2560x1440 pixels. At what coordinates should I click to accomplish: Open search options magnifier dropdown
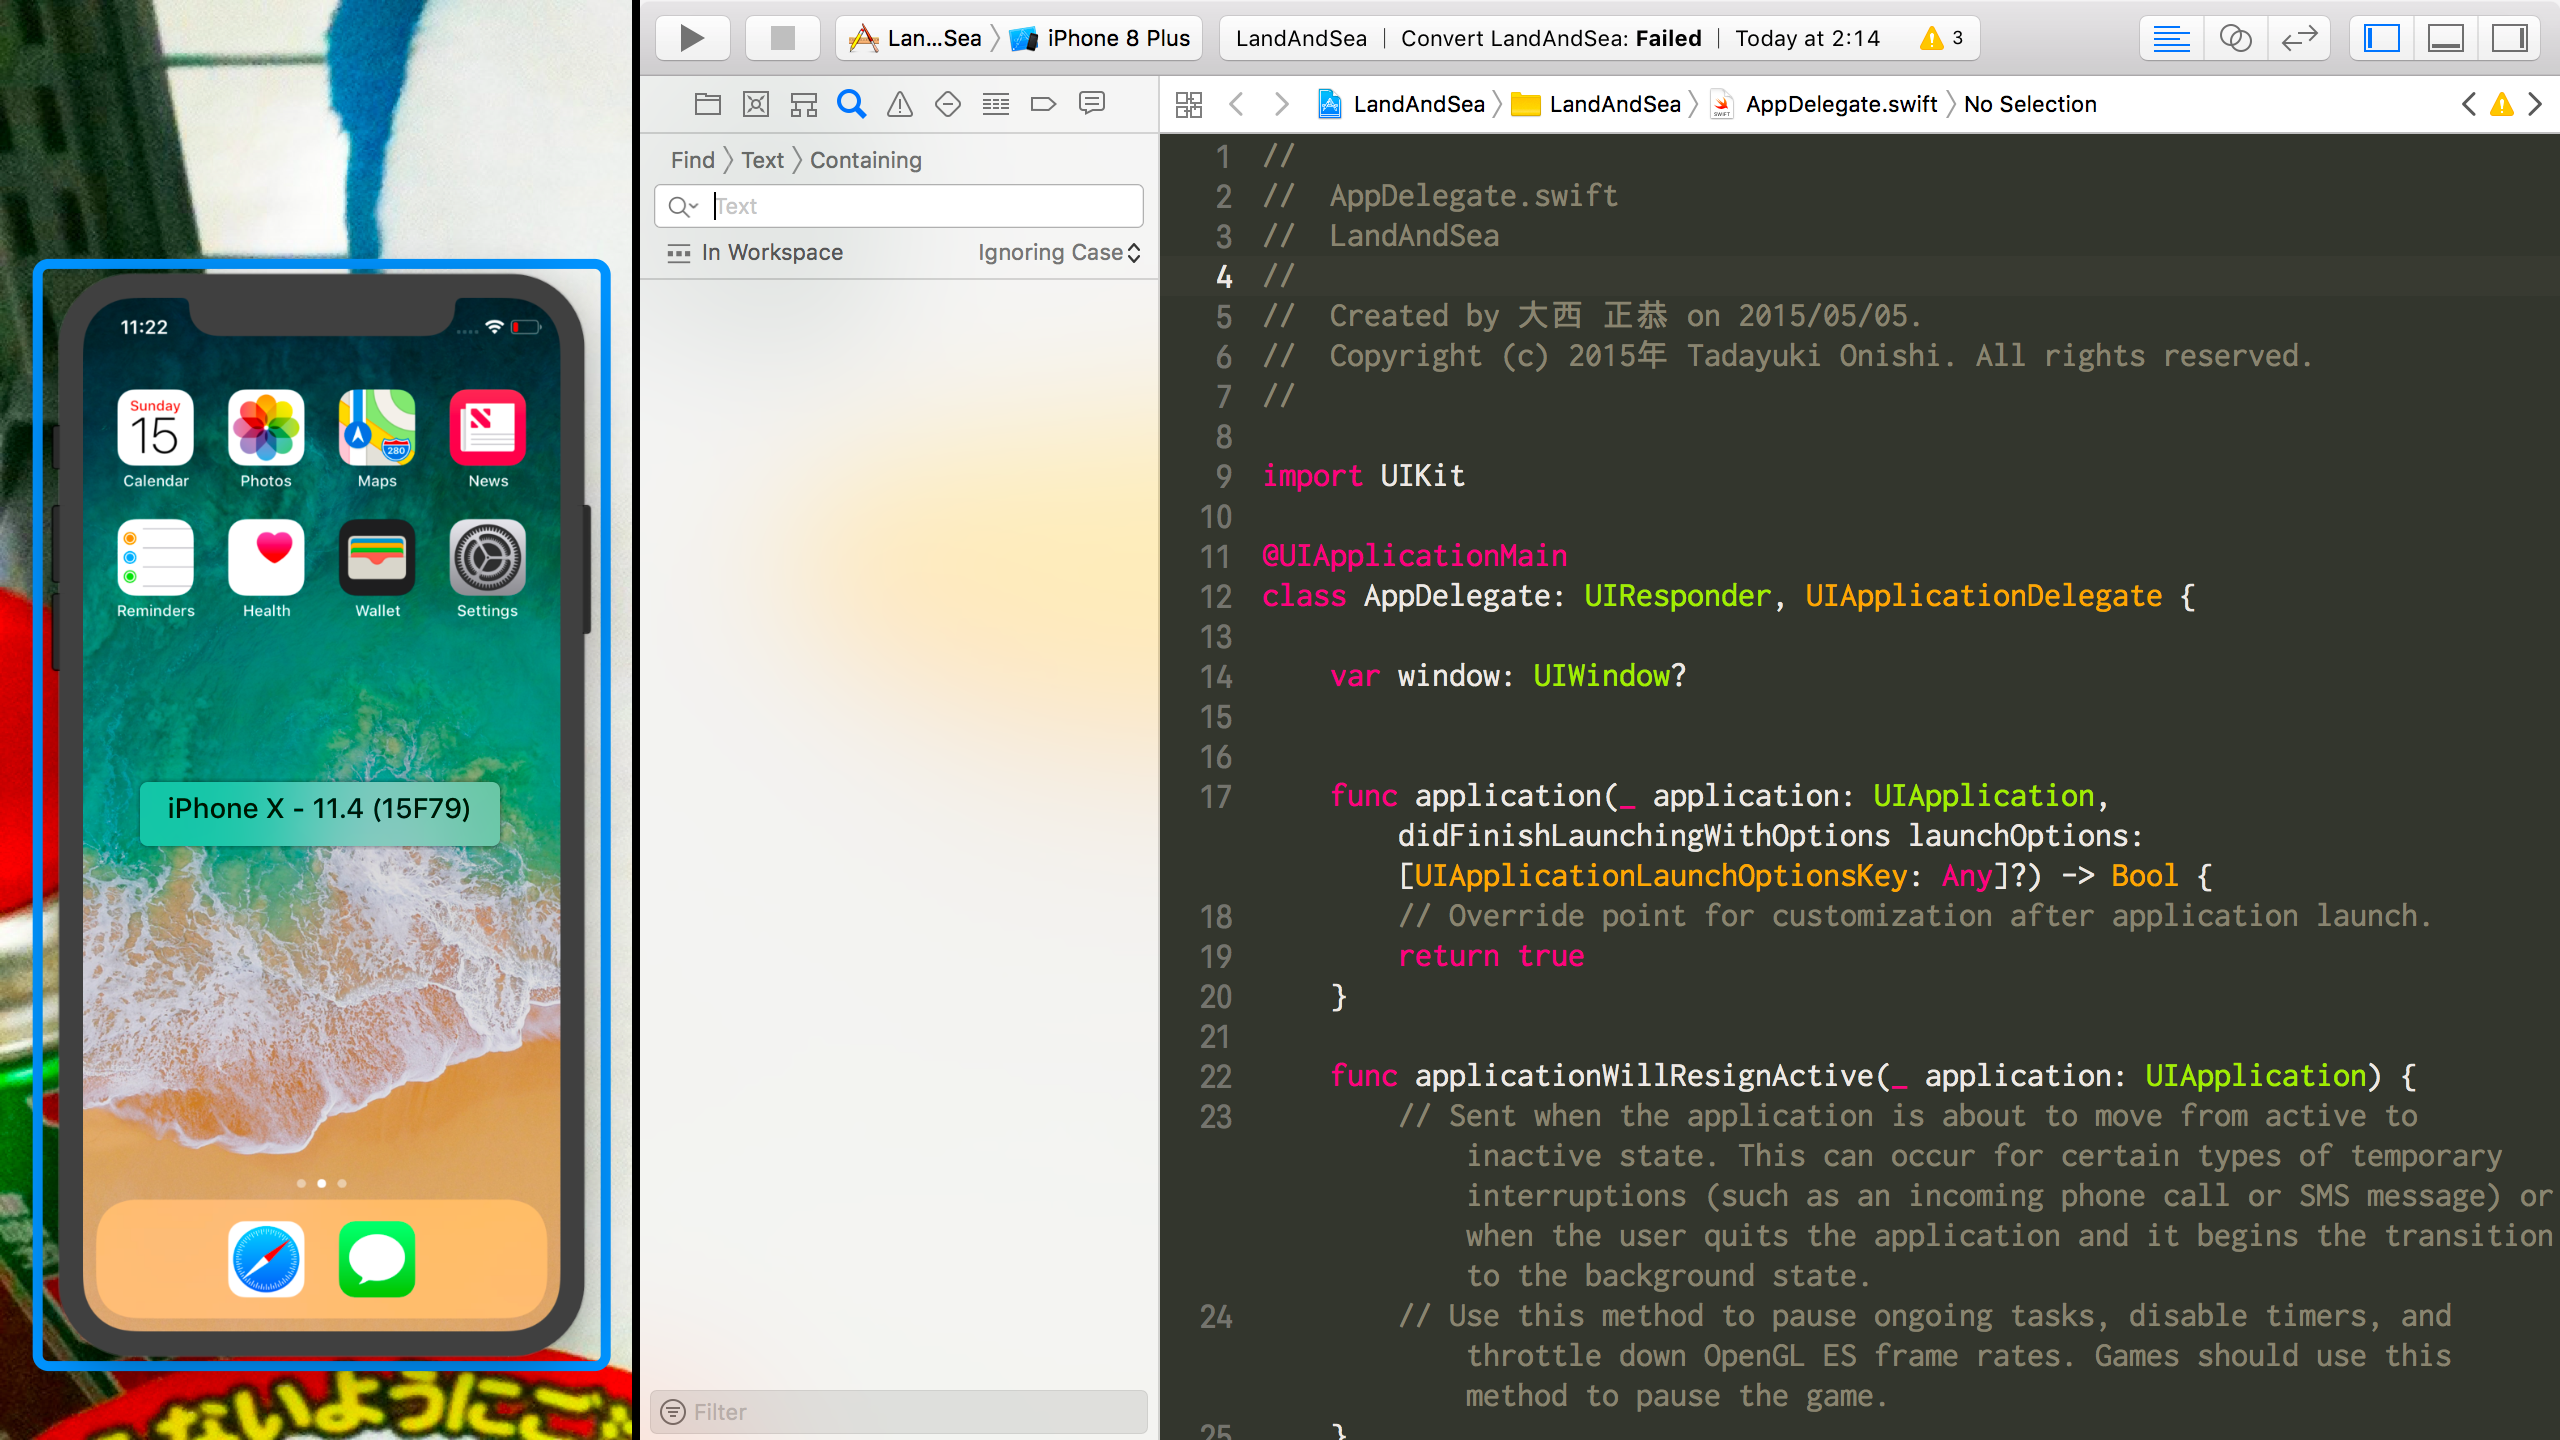[684, 206]
